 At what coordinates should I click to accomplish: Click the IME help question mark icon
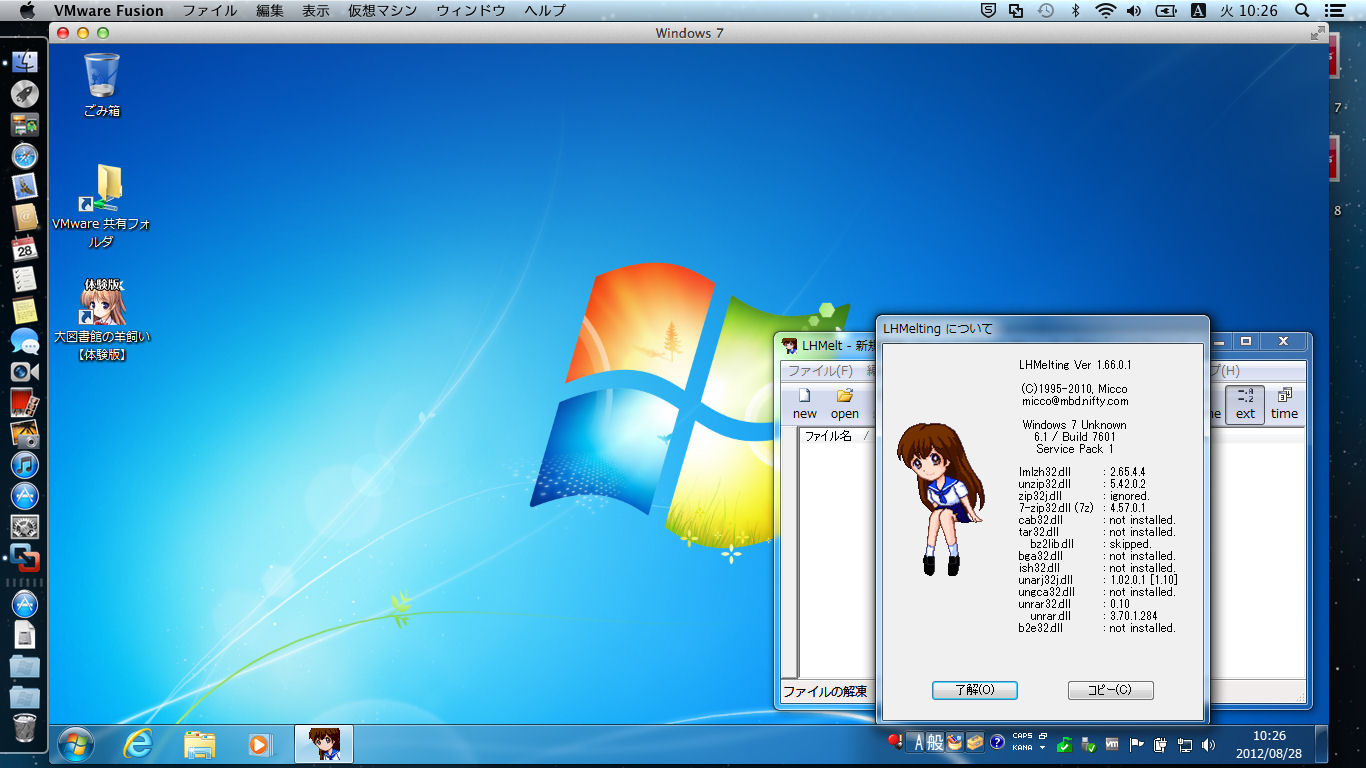[x=997, y=743]
